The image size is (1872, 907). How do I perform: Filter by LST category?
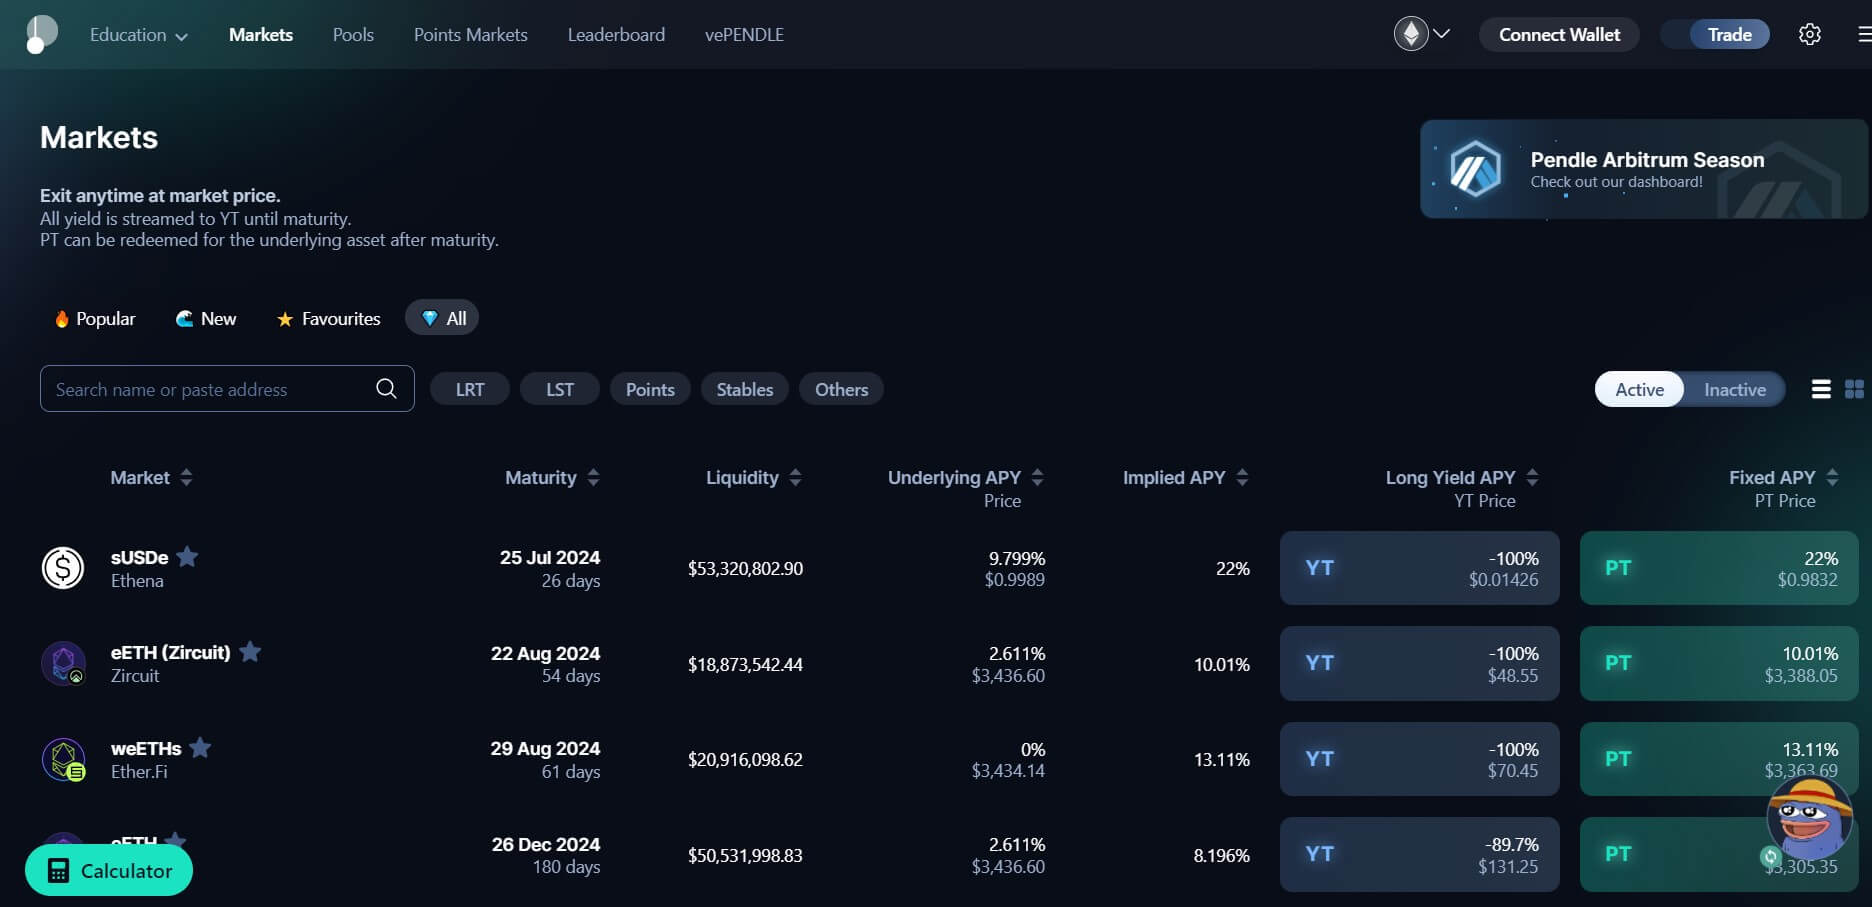click(x=560, y=389)
